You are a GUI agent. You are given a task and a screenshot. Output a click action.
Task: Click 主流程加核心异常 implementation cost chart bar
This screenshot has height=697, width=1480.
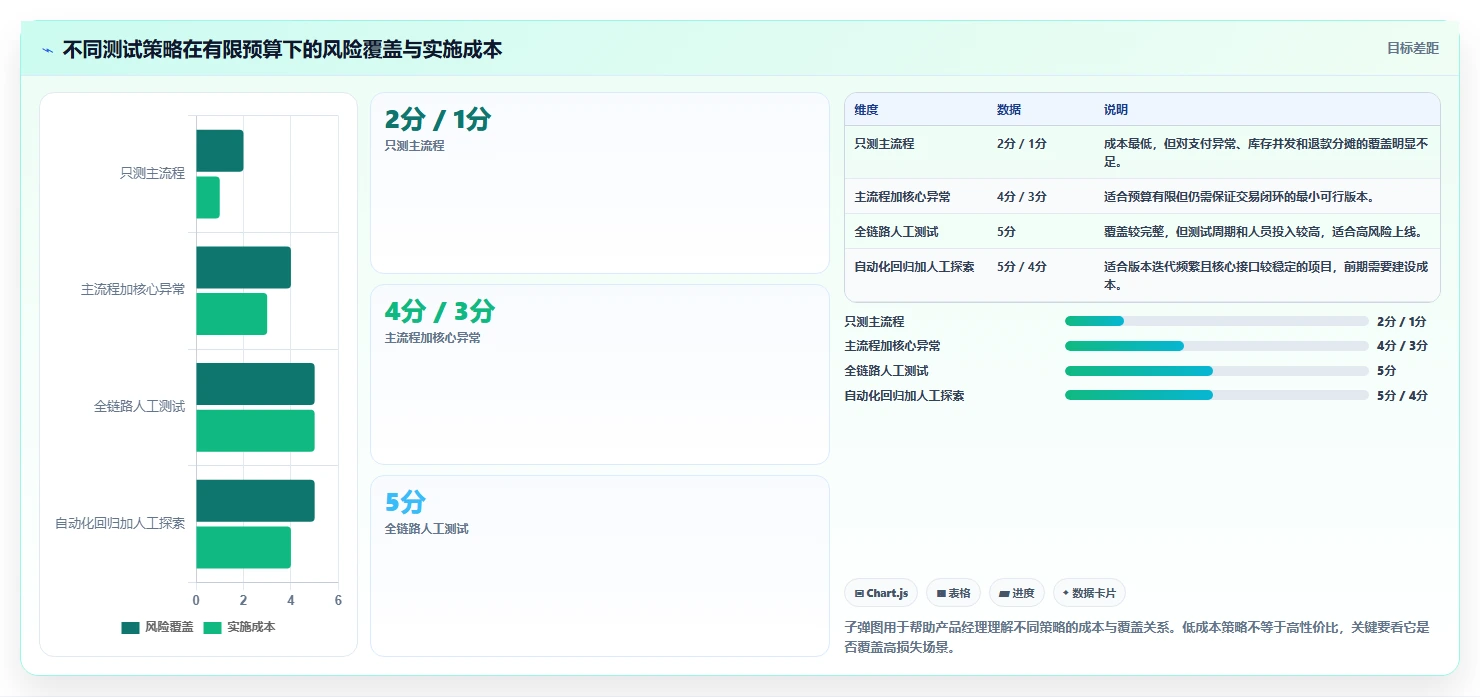pos(231,314)
